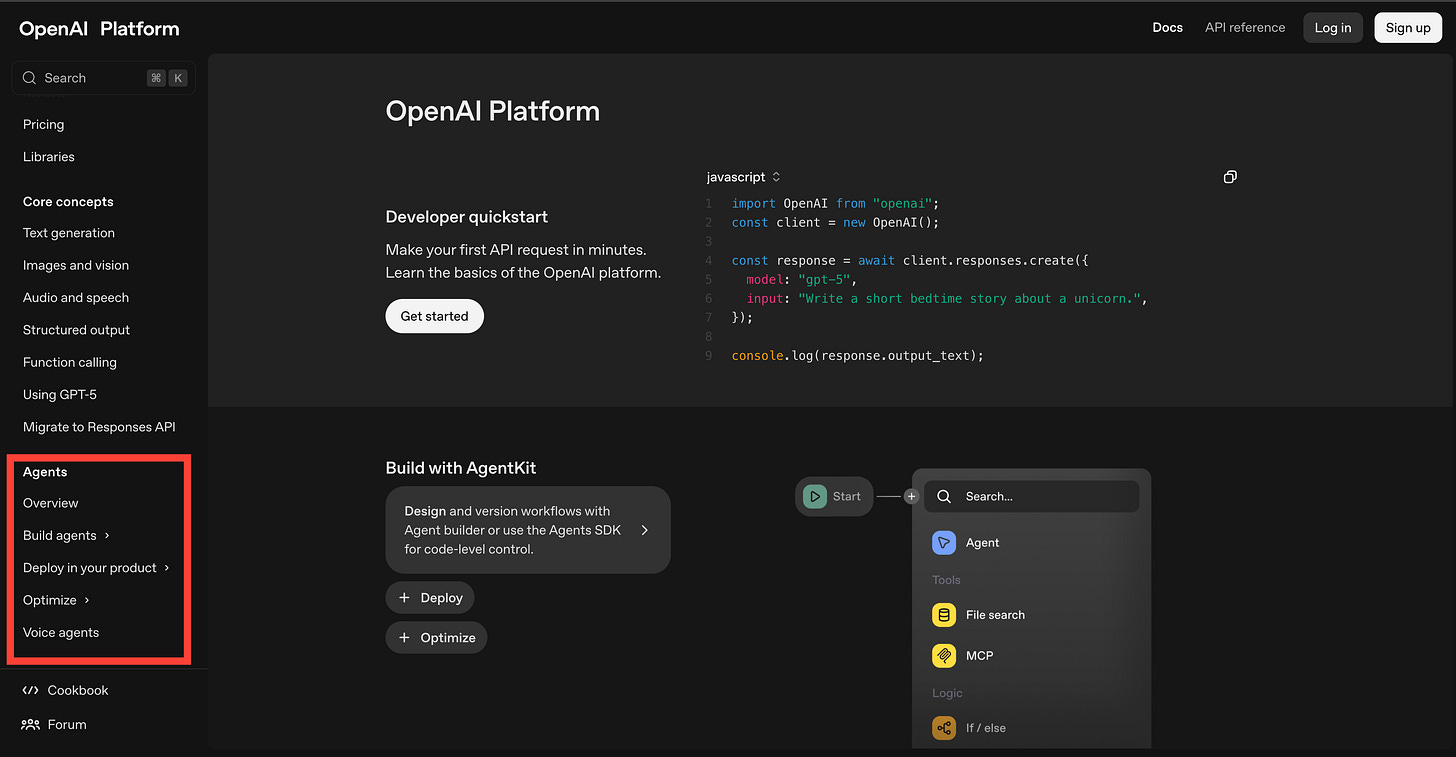The image size is (1456, 757).
Task: Click the magnifier icon in node search box
Action: 944,496
